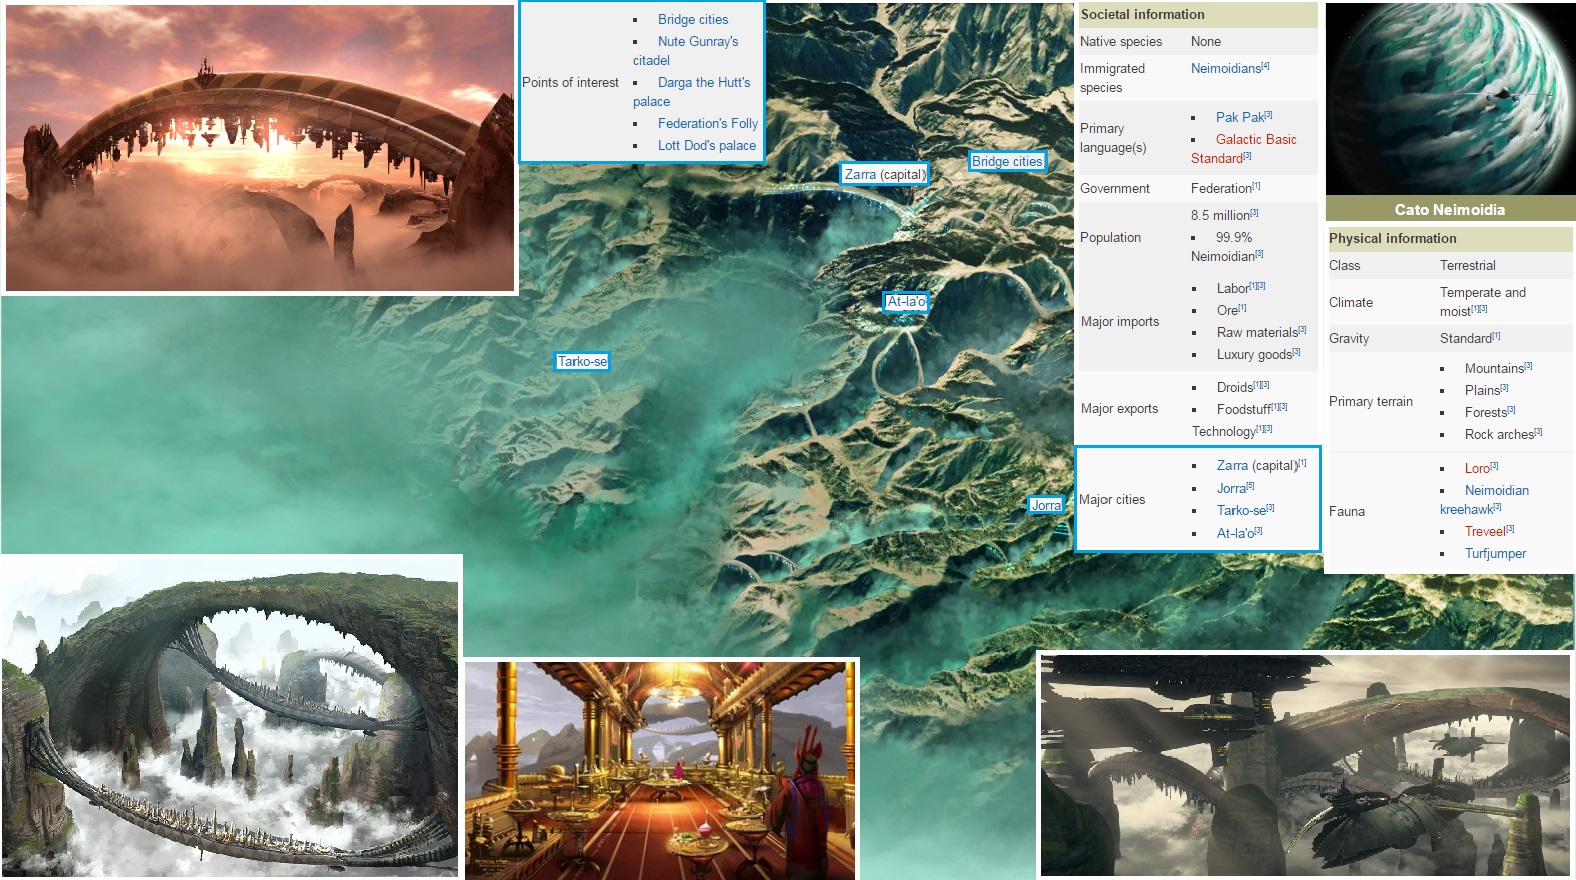Open the Neimoidians species link
The image size is (1576, 880).
(x=1225, y=69)
